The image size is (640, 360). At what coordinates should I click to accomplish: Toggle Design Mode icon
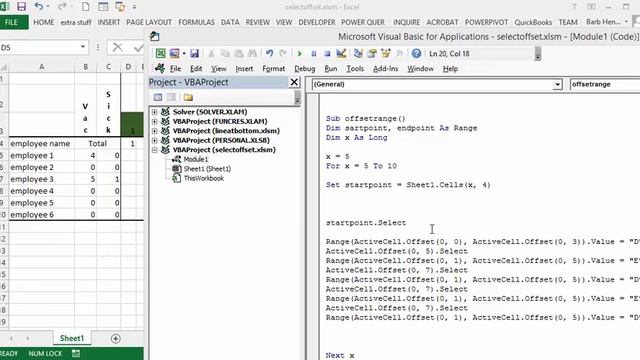tap(341, 53)
